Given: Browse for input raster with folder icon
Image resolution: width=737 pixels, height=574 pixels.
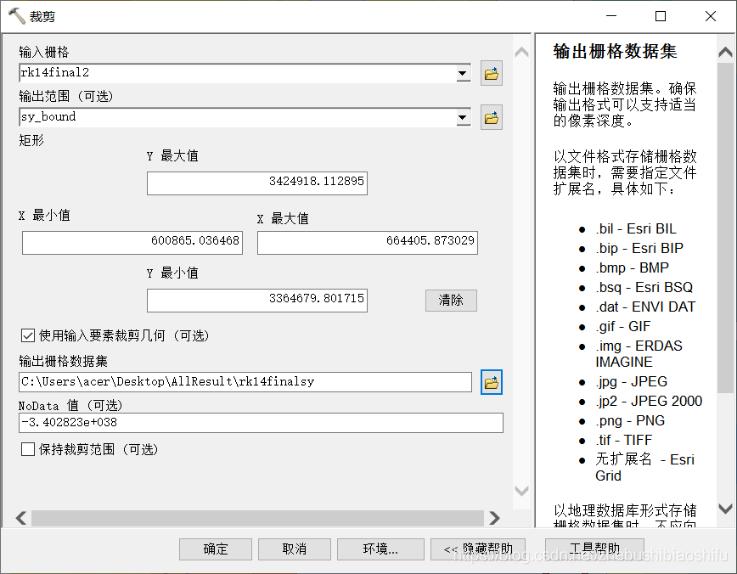Looking at the screenshot, I should click(491, 73).
